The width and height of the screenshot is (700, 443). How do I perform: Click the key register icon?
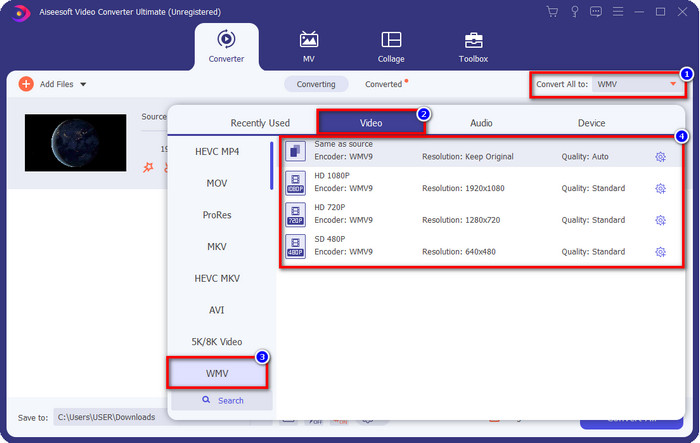[575, 12]
